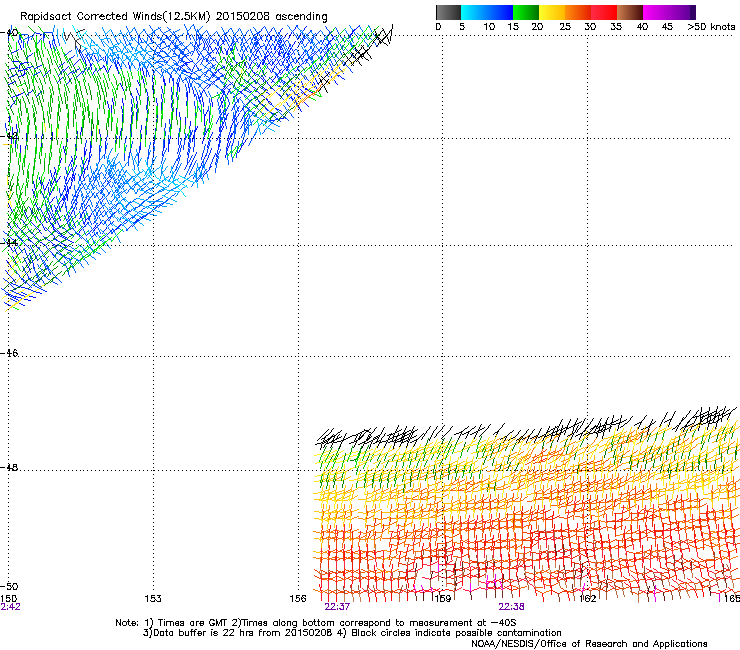Click the 153 longitude axis label

tap(153, 599)
